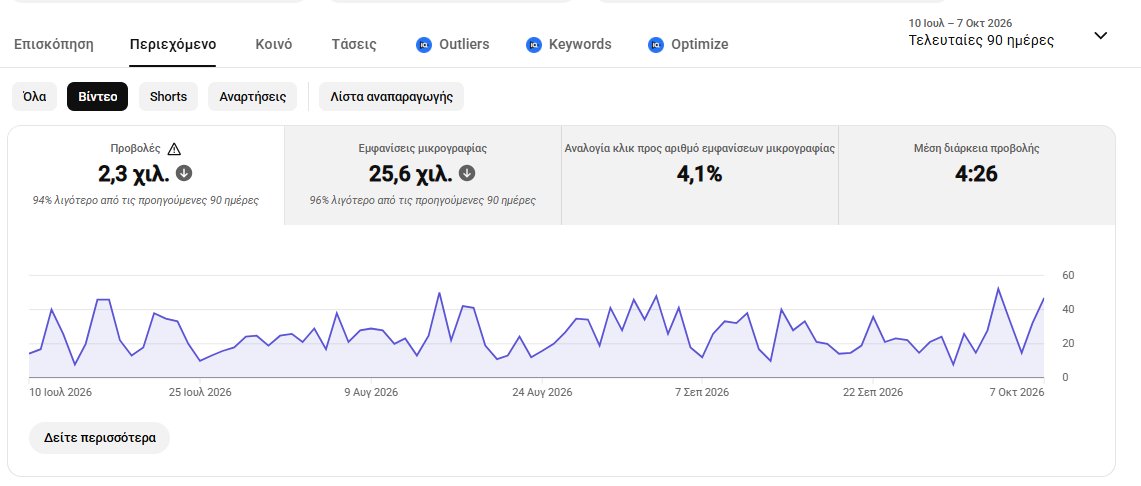This screenshot has height=486, width=1141.
Task: Click the down-arrow icon beside 2,3 χιλ.
Action: [x=184, y=173]
